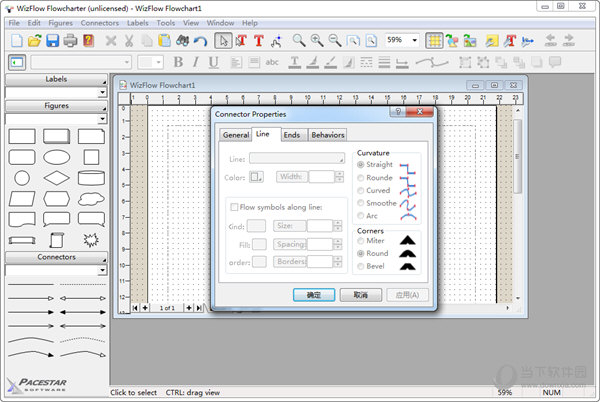Image resolution: width=600 pixels, height=402 pixels.
Task: Open the Figures menu
Action: click(60, 23)
